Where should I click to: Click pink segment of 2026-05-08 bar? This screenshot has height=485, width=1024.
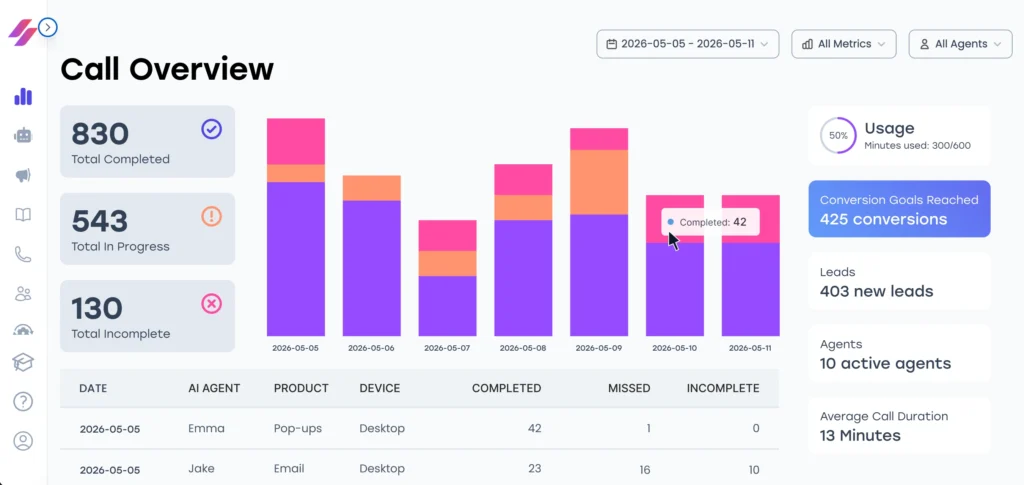coord(523,180)
